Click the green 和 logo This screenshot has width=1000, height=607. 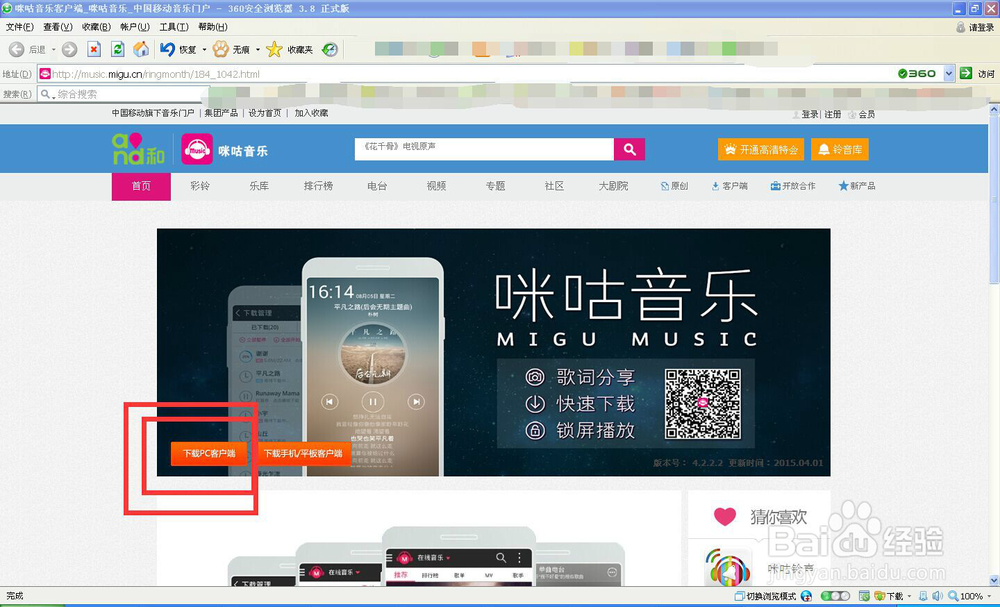pyautogui.click(x=138, y=149)
